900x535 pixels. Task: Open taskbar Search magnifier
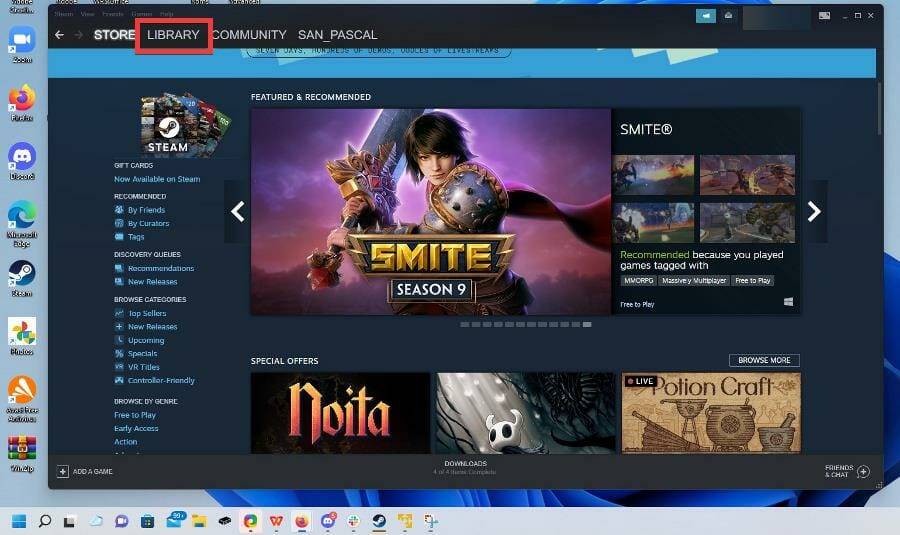44,521
